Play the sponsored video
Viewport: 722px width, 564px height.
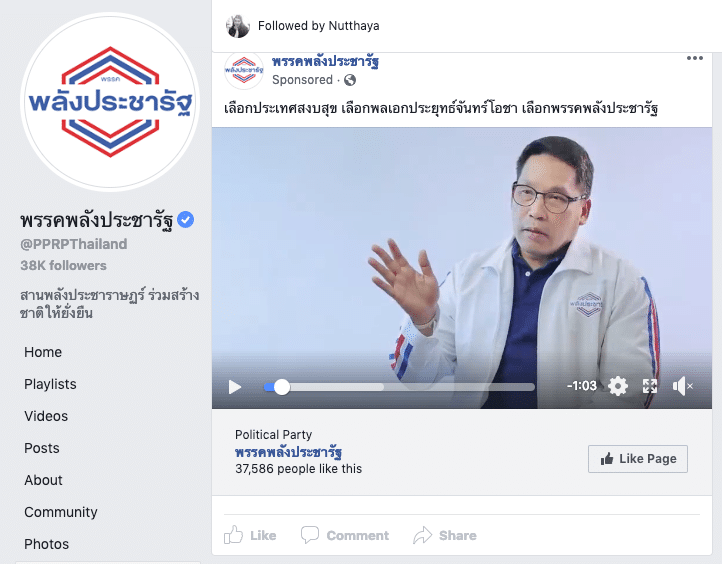(235, 387)
